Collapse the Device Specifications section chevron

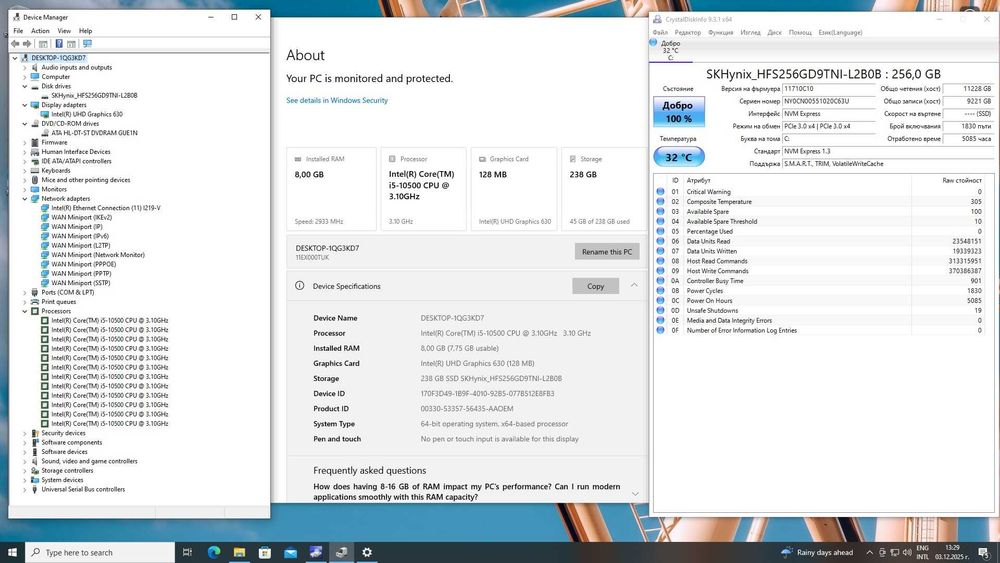point(634,285)
